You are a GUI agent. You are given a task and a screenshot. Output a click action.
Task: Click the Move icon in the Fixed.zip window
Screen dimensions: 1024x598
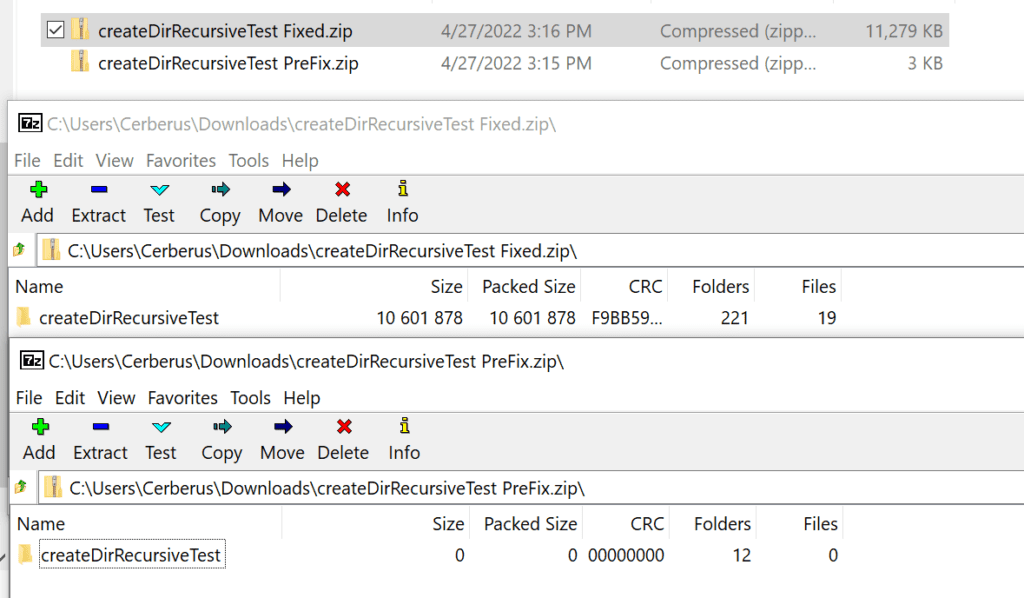pyautogui.click(x=280, y=199)
